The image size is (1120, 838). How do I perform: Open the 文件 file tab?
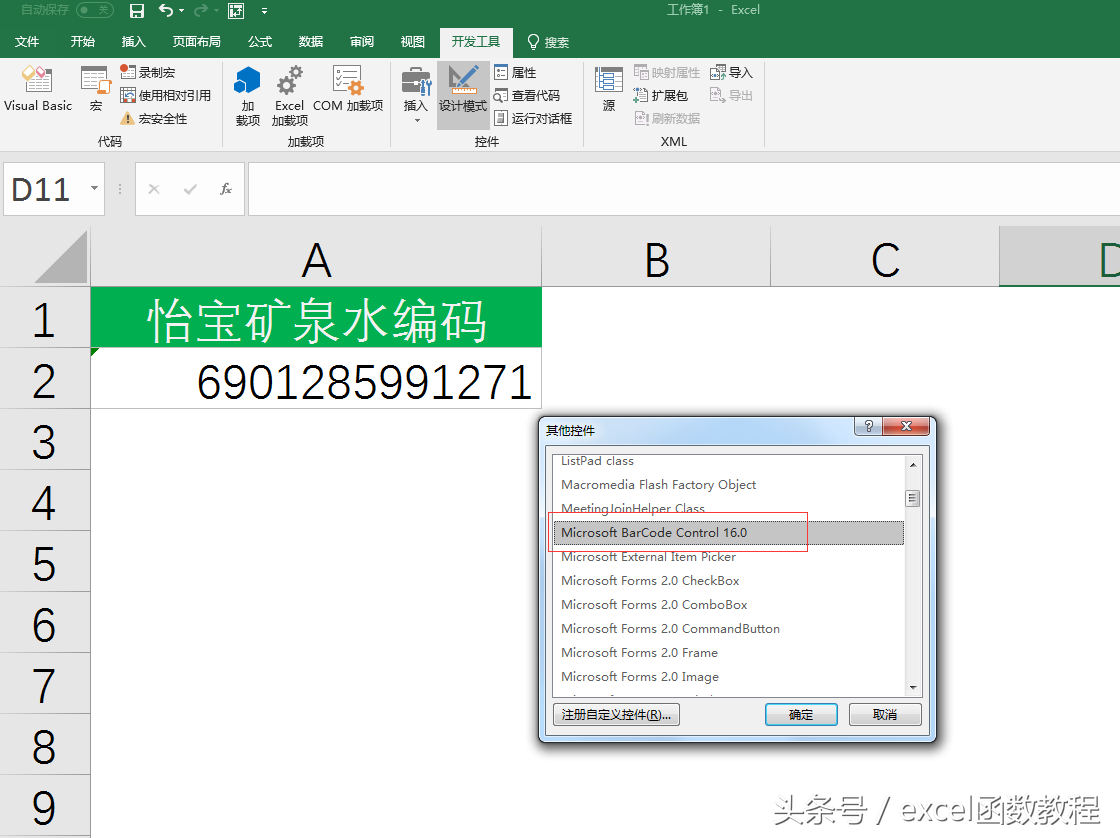pos(26,41)
